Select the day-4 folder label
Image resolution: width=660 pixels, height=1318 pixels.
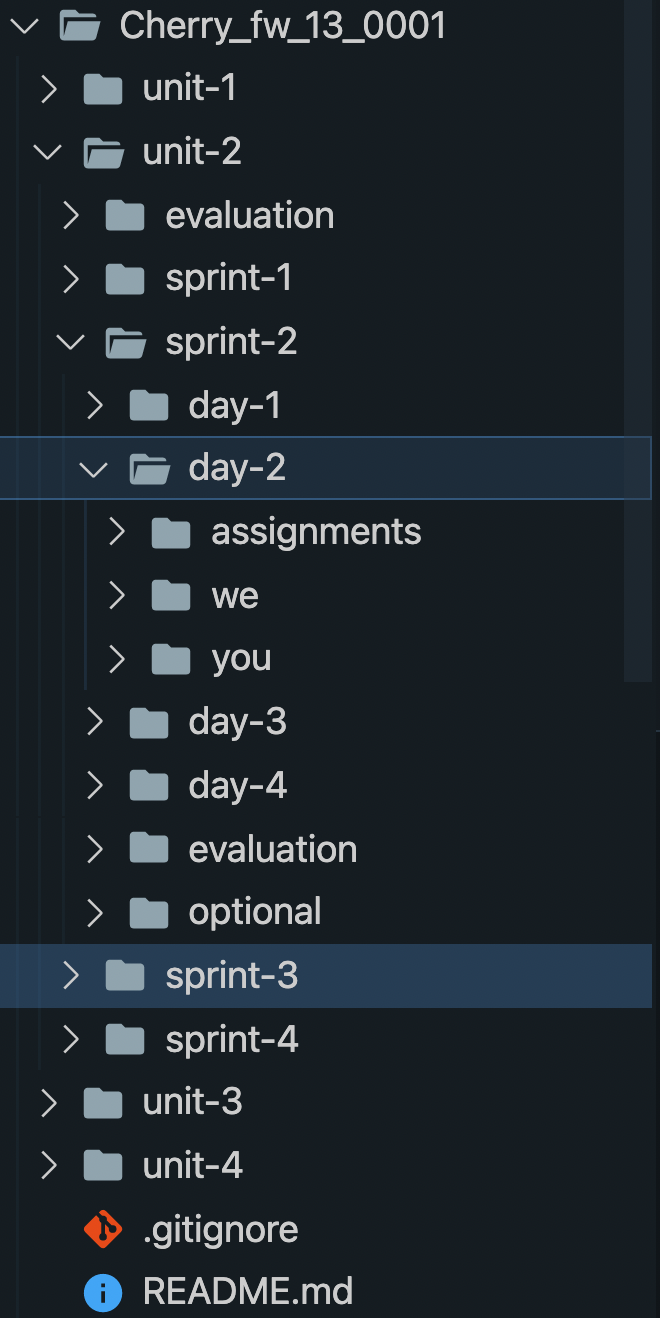(x=237, y=786)
